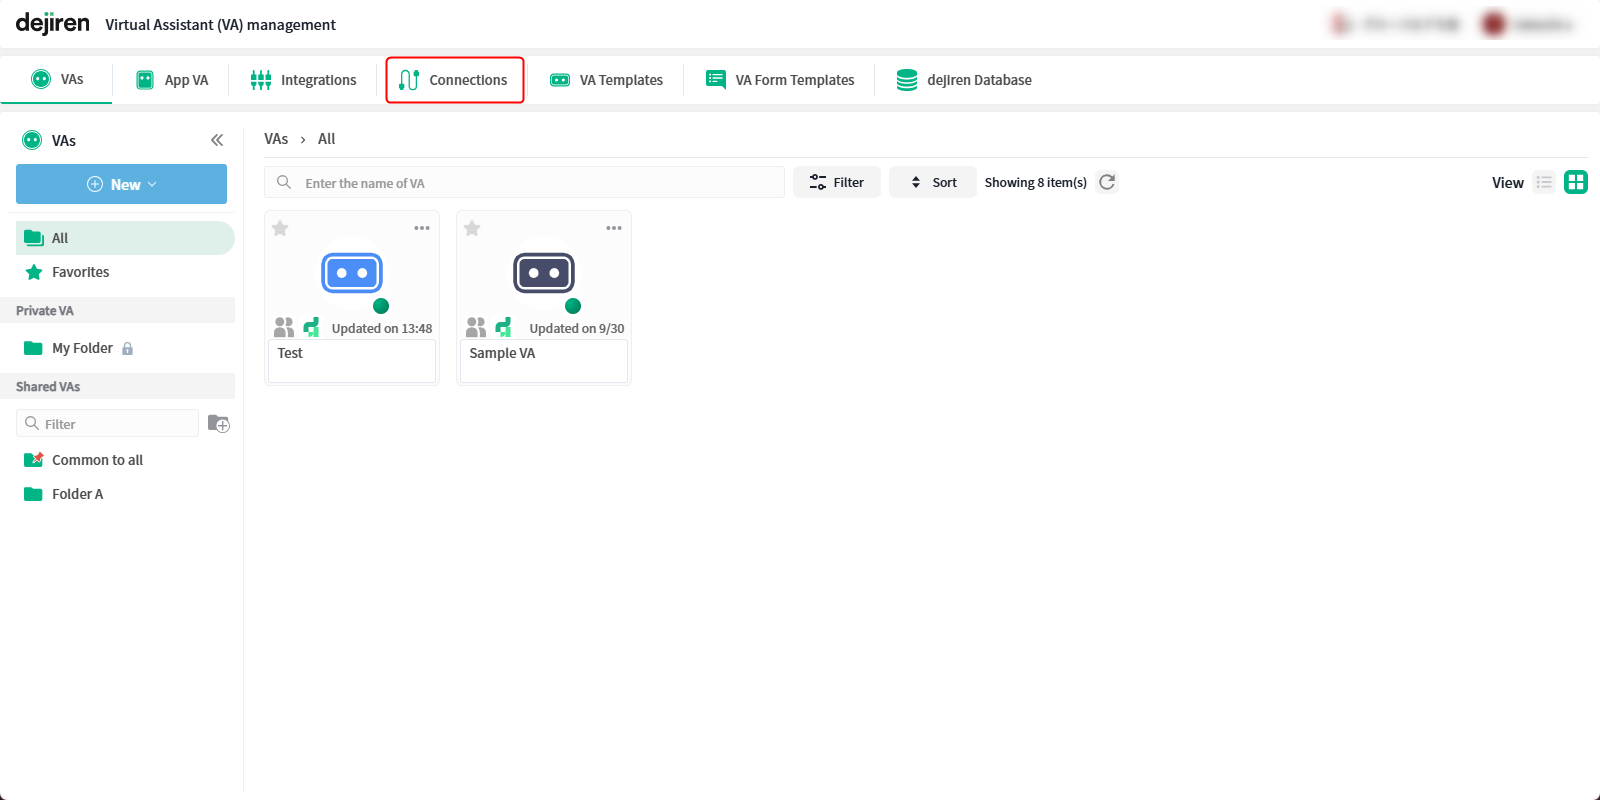Add a new shared folder

tap(218, 424)
